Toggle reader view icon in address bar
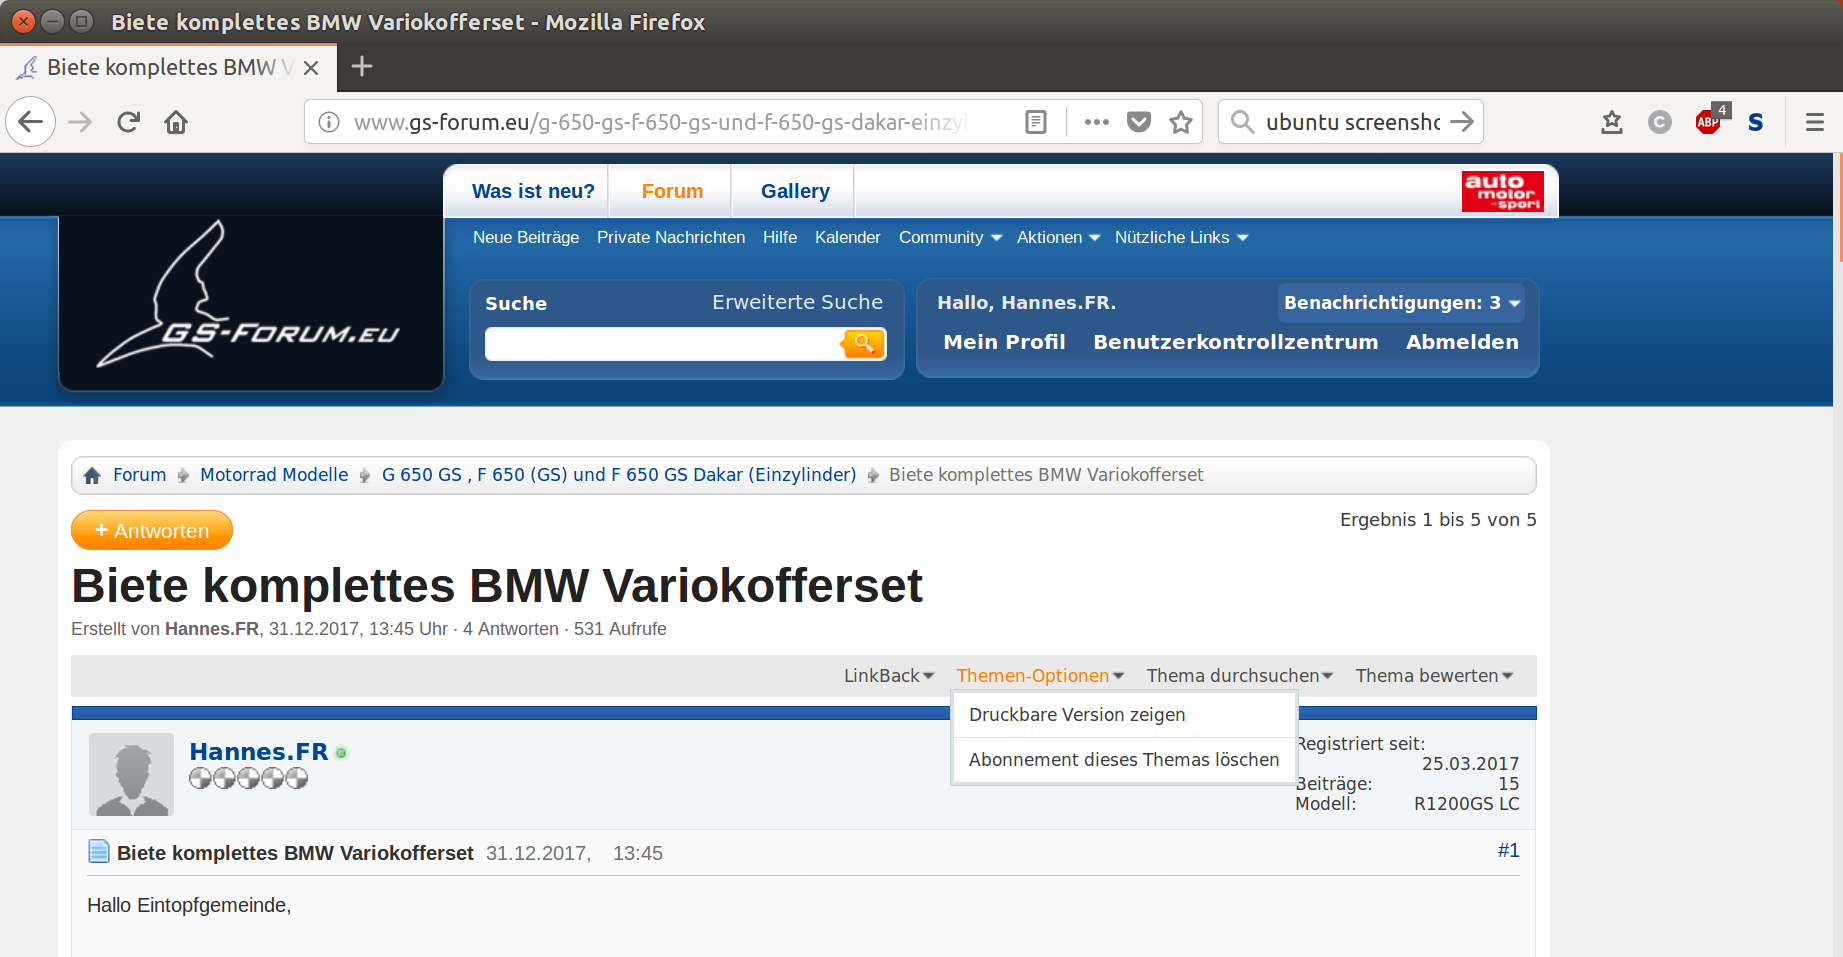The image size is (1843, 957). [x=1036, y=122]
